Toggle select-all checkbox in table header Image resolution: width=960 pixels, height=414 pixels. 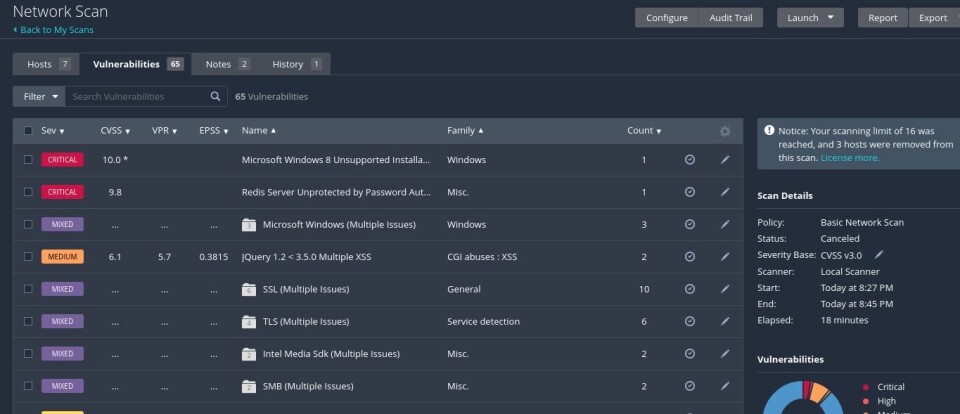tap(28, 130)
